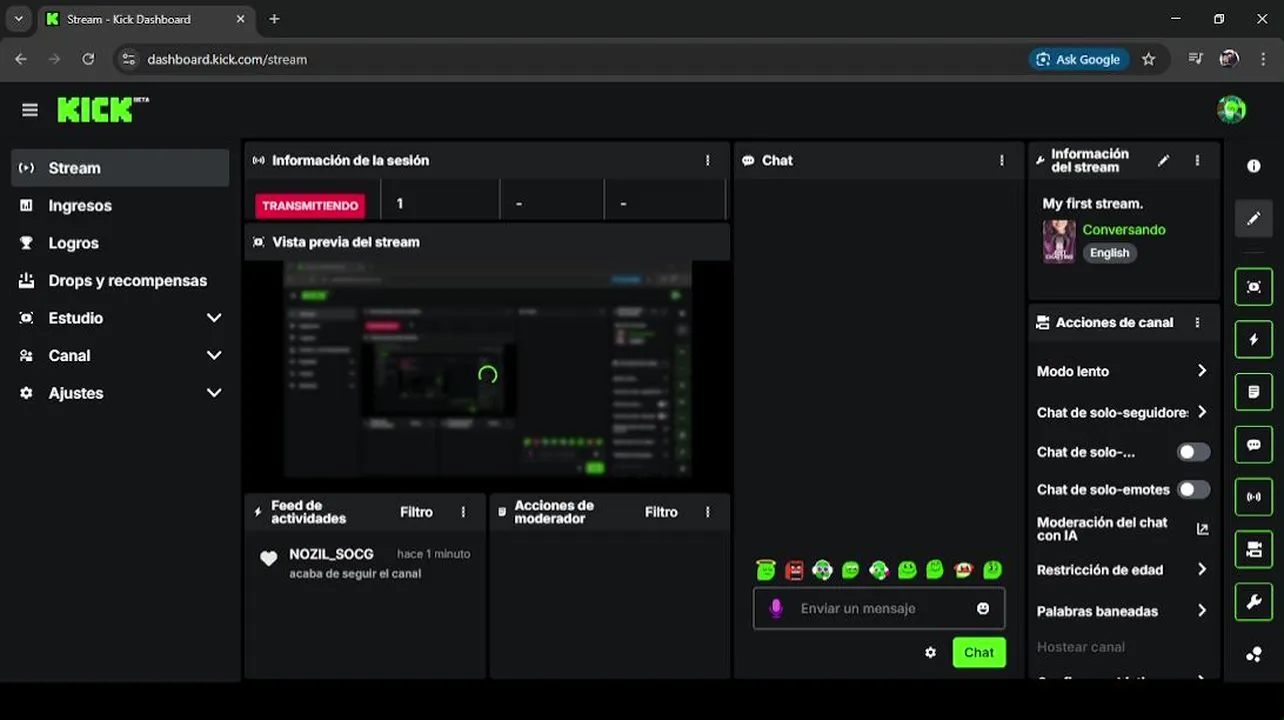Bookmark this page with the star icon
The height and width of the screenshot is (720, 1284).
pos(1149,59)
